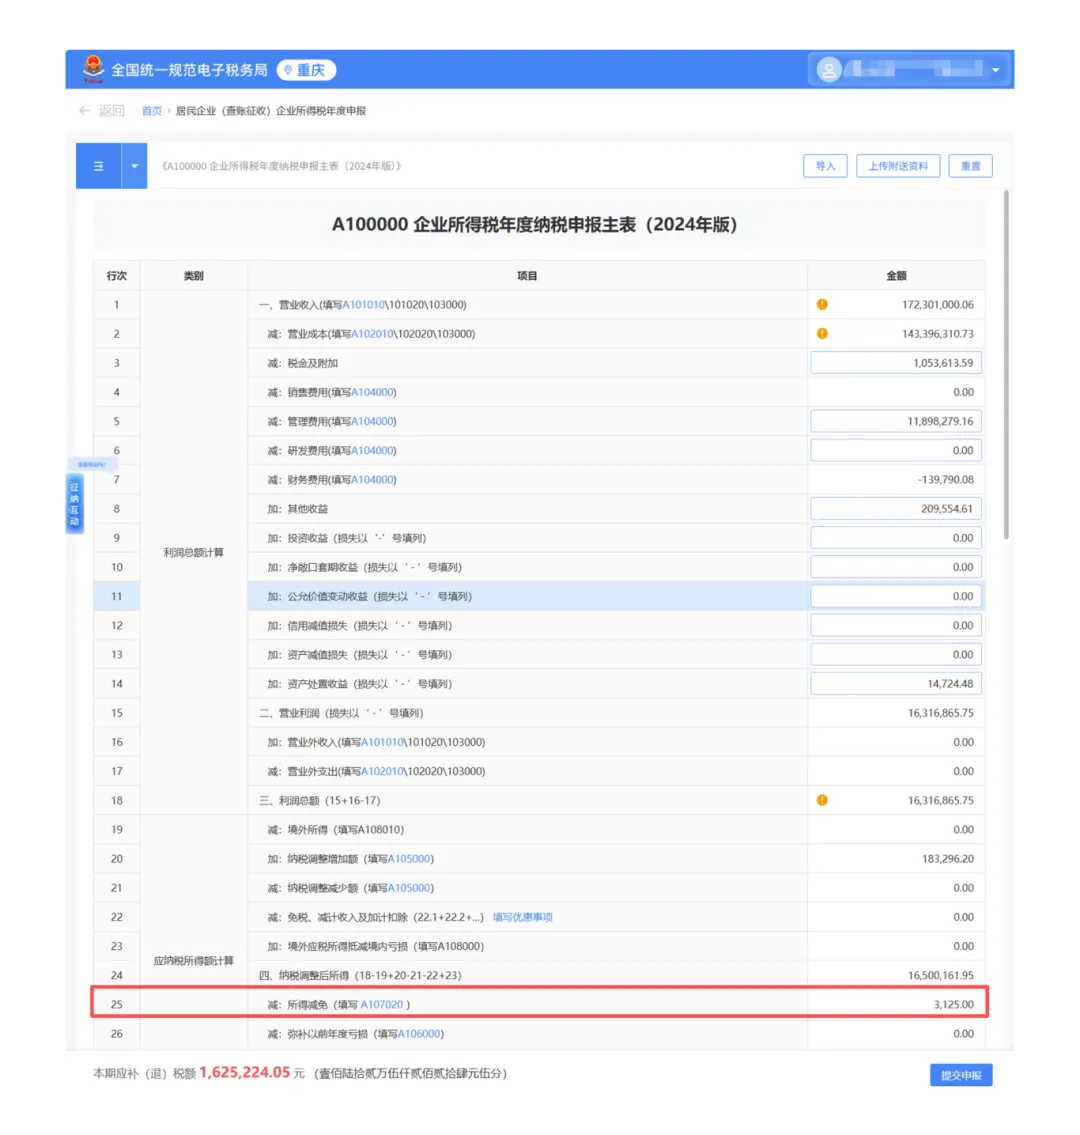This screenshot has width=1080, height=1135.
Task: Edit 公允价值变动收益 amount field
Action: (x=896, y=596)
